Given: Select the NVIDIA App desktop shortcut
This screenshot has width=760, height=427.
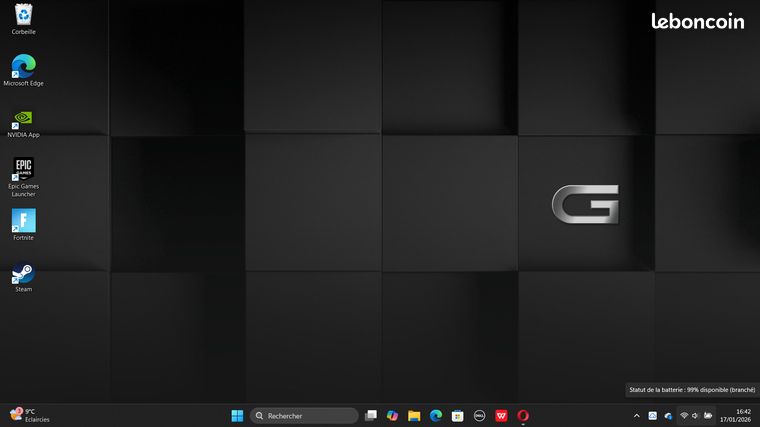Looking at the screenshot, I should pos(23,124).
